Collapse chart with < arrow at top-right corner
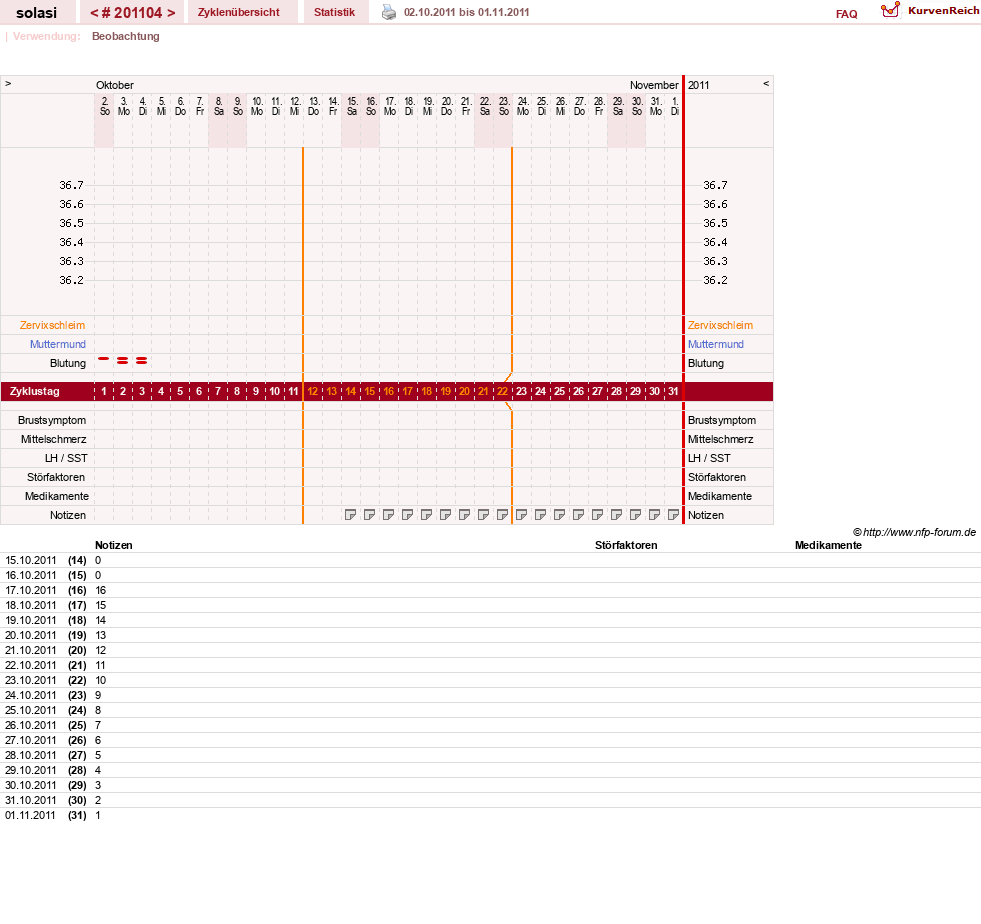 coord(766,83)
